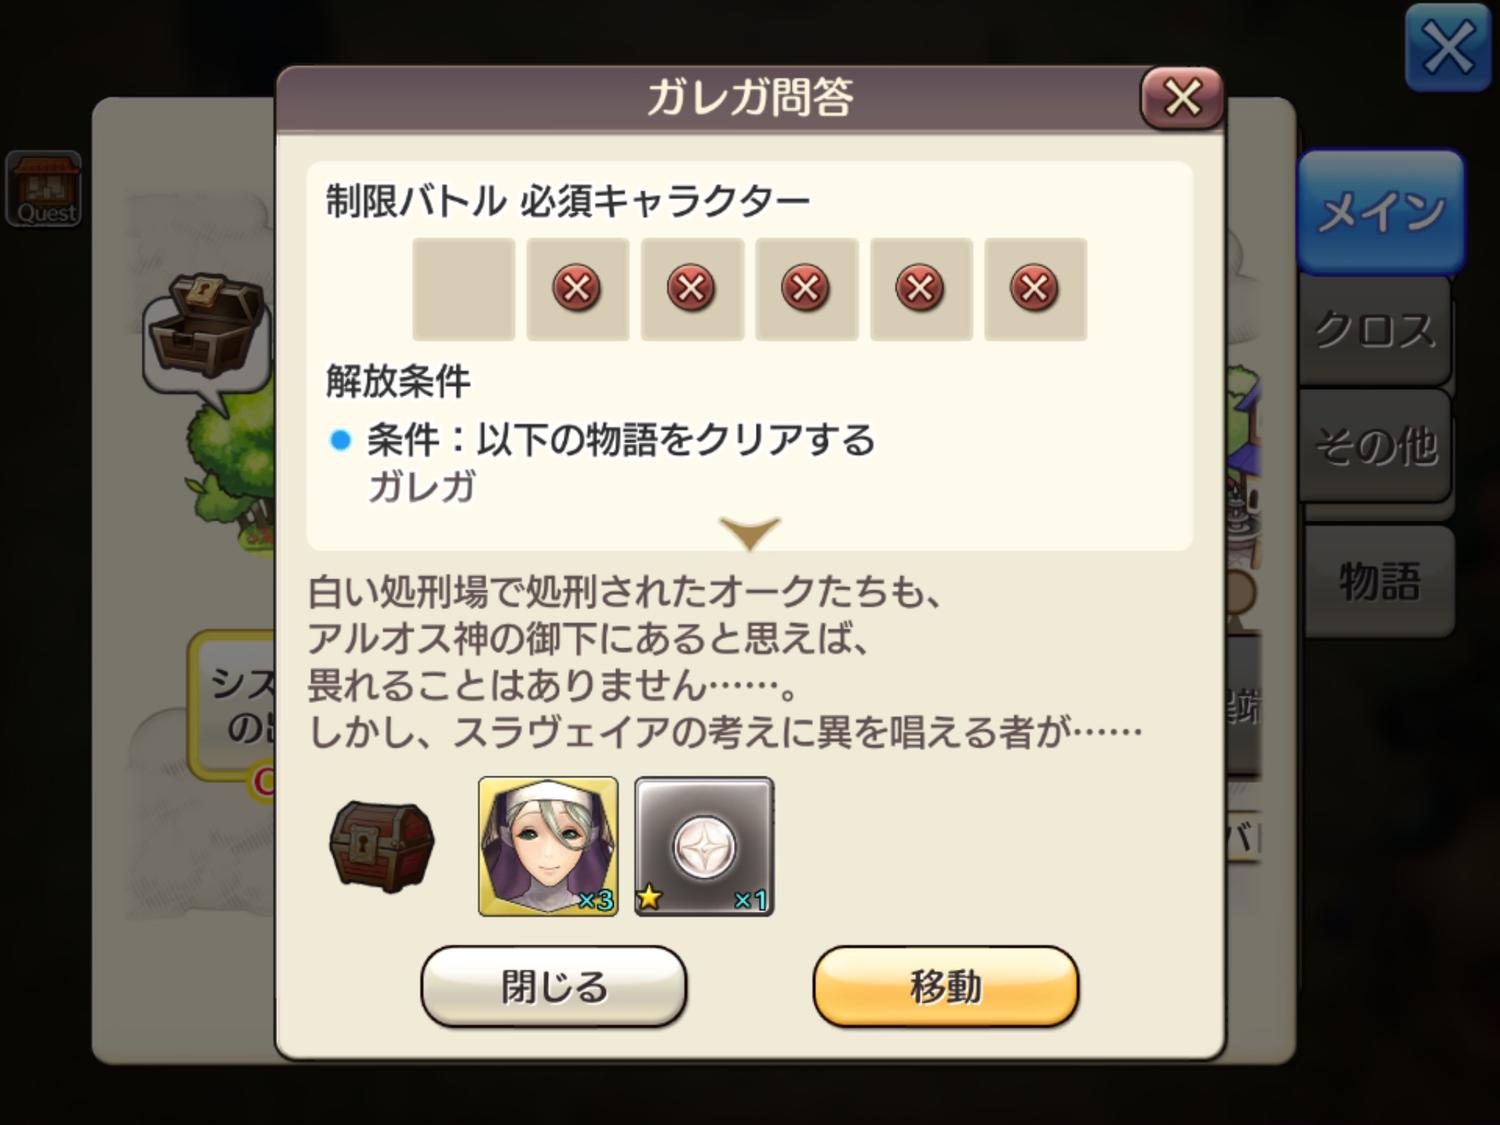Tap the silver star medal reward item
Viewport: 1500px width, 1125px height.
[704, 846]
